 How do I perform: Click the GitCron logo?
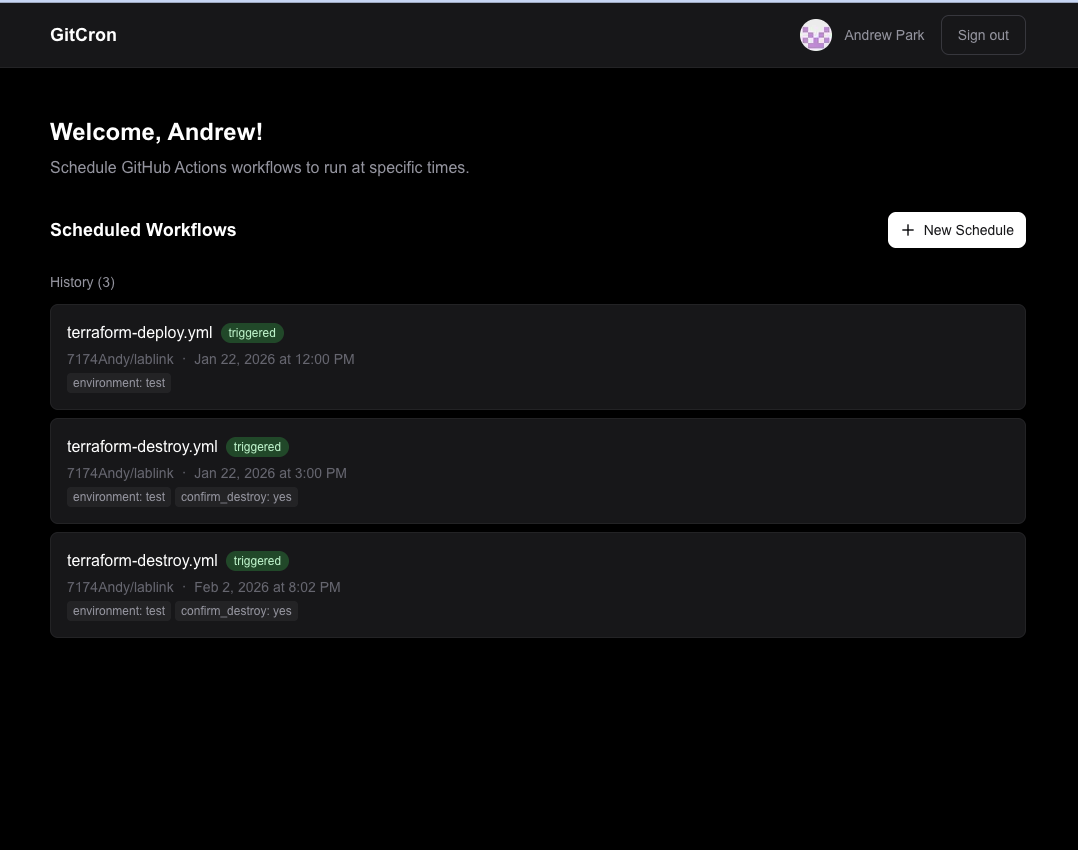83,35
